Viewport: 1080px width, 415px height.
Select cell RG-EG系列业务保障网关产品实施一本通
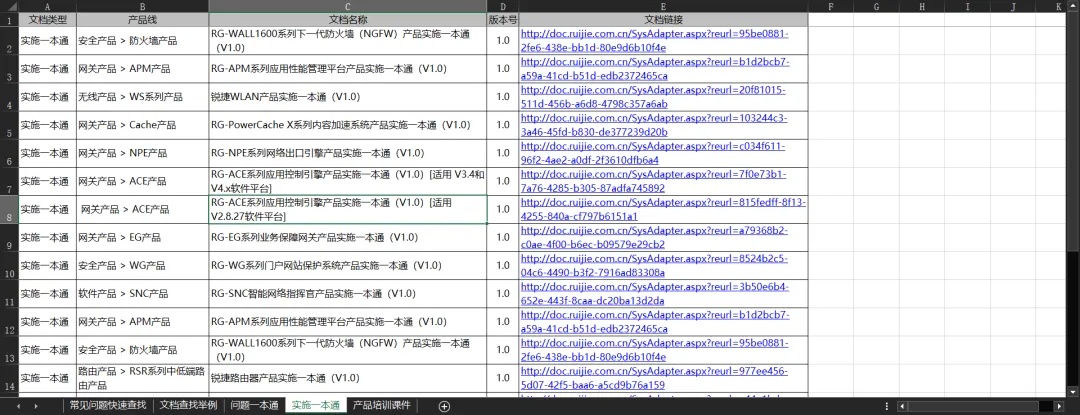[348, 237]
